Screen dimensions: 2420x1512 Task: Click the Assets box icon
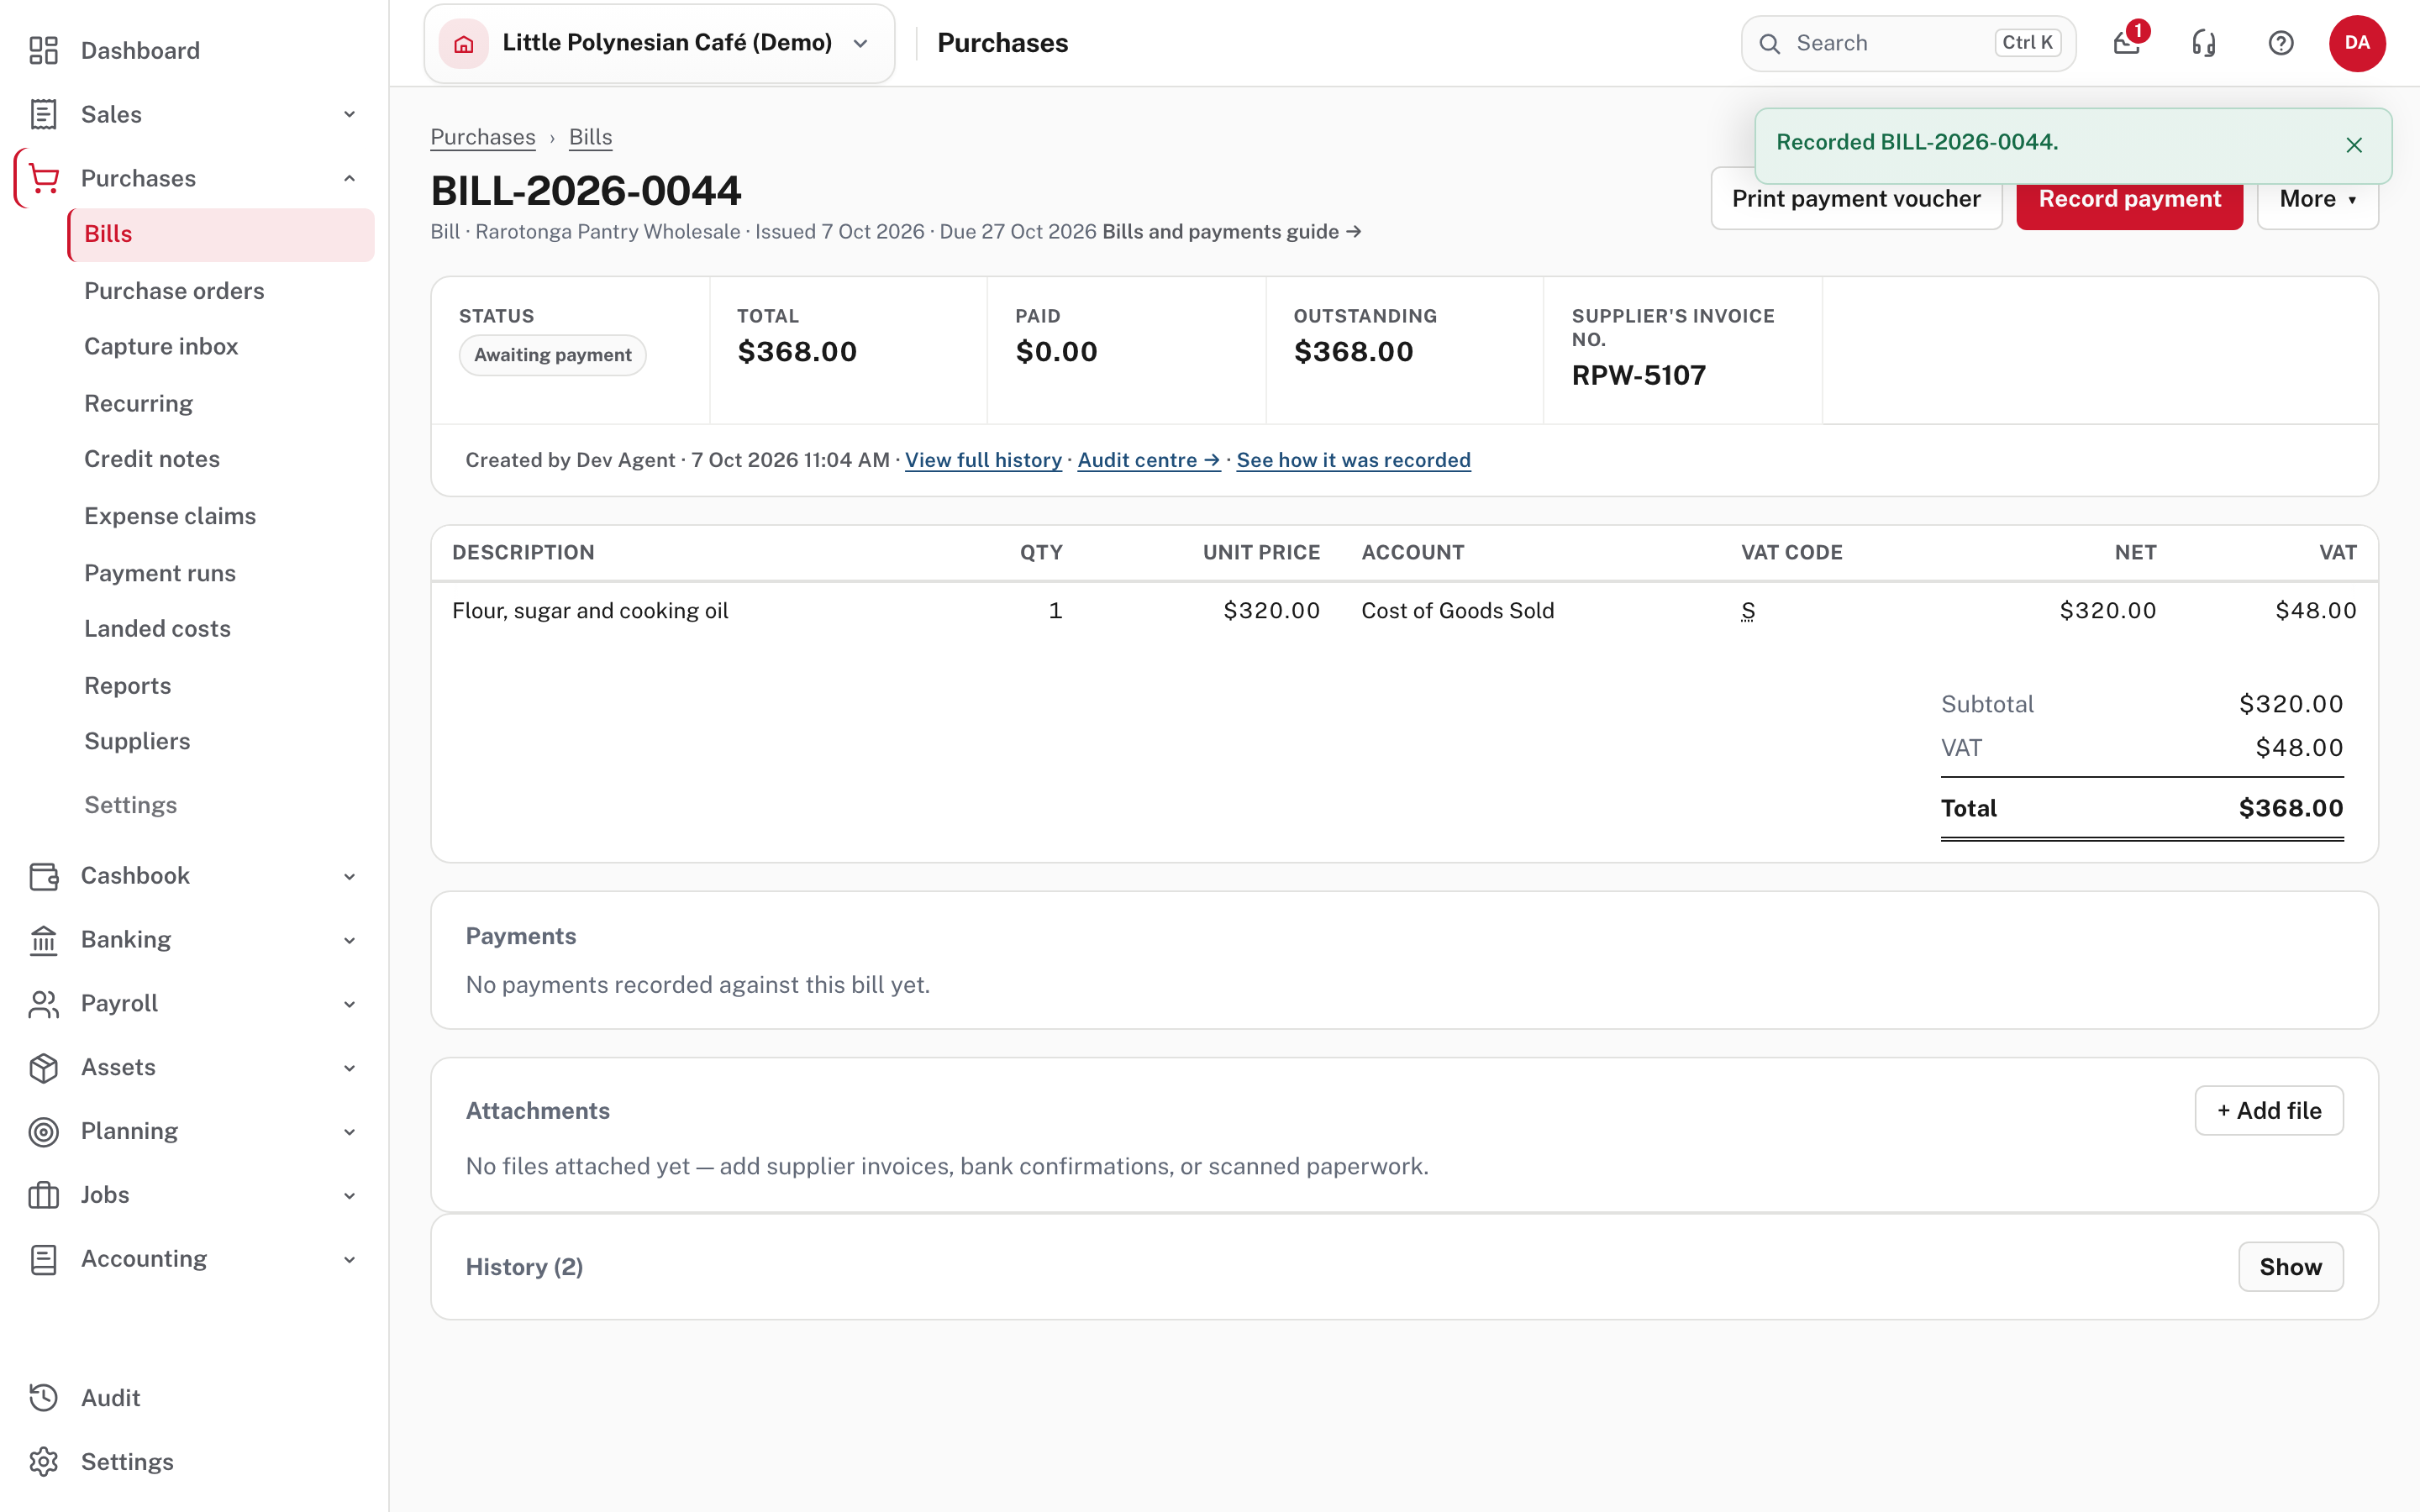click(x=43, y=1068)
